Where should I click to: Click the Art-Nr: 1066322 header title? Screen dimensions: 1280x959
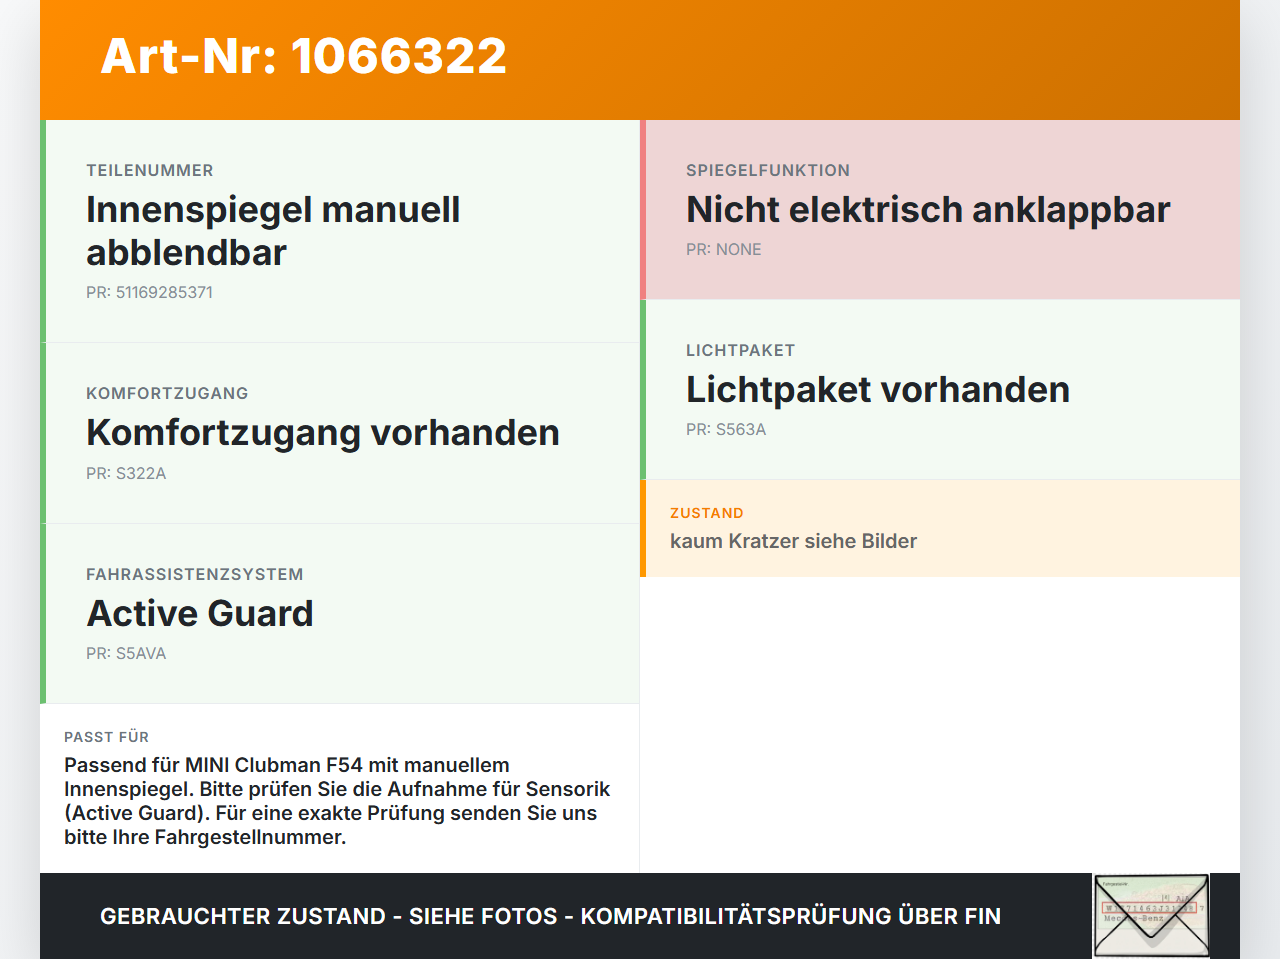304,56
